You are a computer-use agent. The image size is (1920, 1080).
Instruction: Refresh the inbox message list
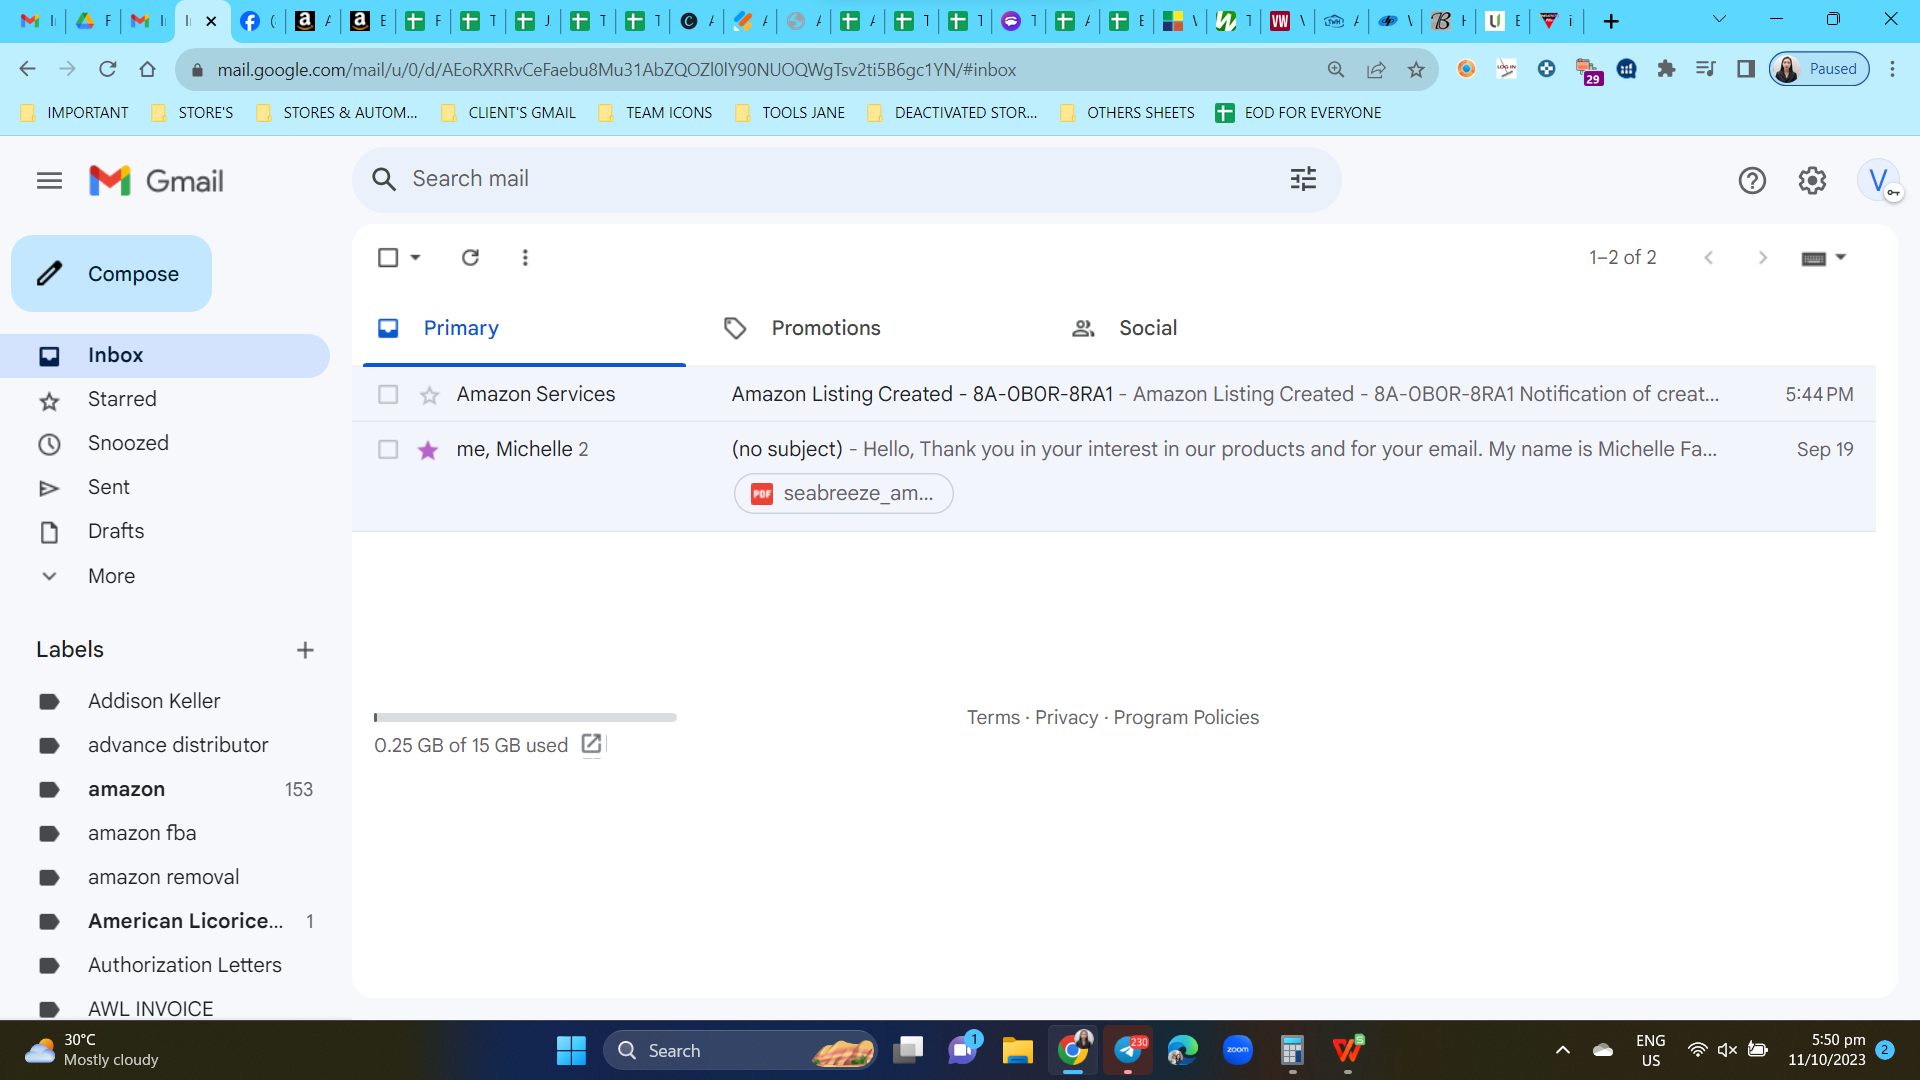point(470,258)
